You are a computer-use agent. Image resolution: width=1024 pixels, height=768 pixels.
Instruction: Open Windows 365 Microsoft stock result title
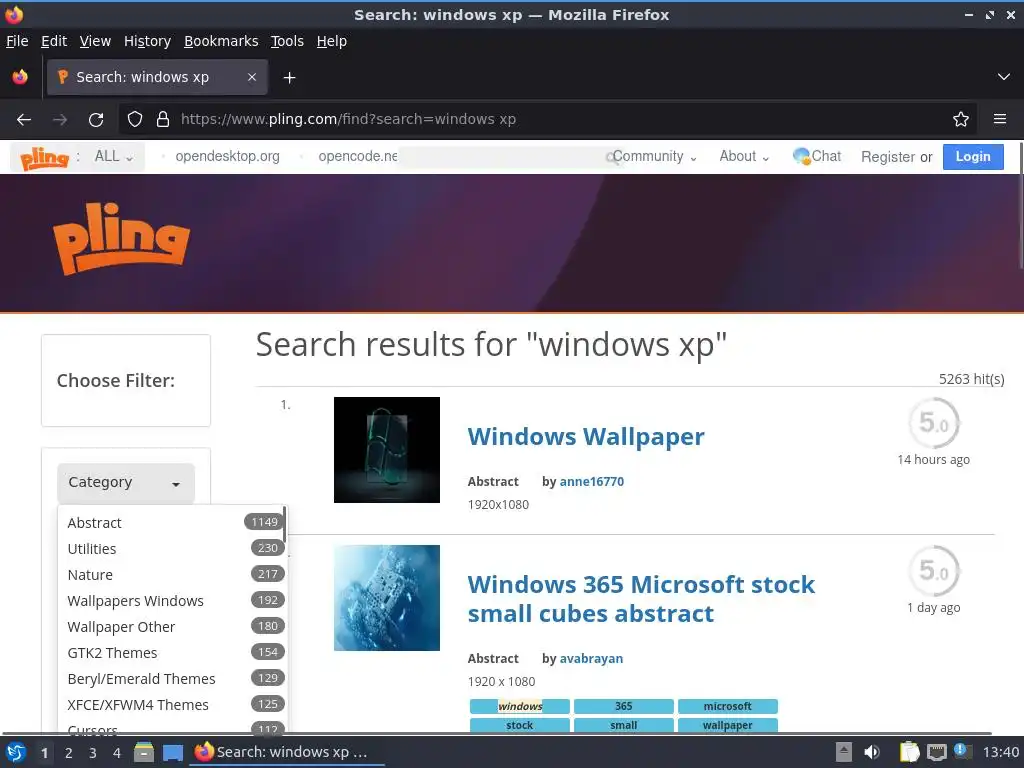[x=641, y=599]
